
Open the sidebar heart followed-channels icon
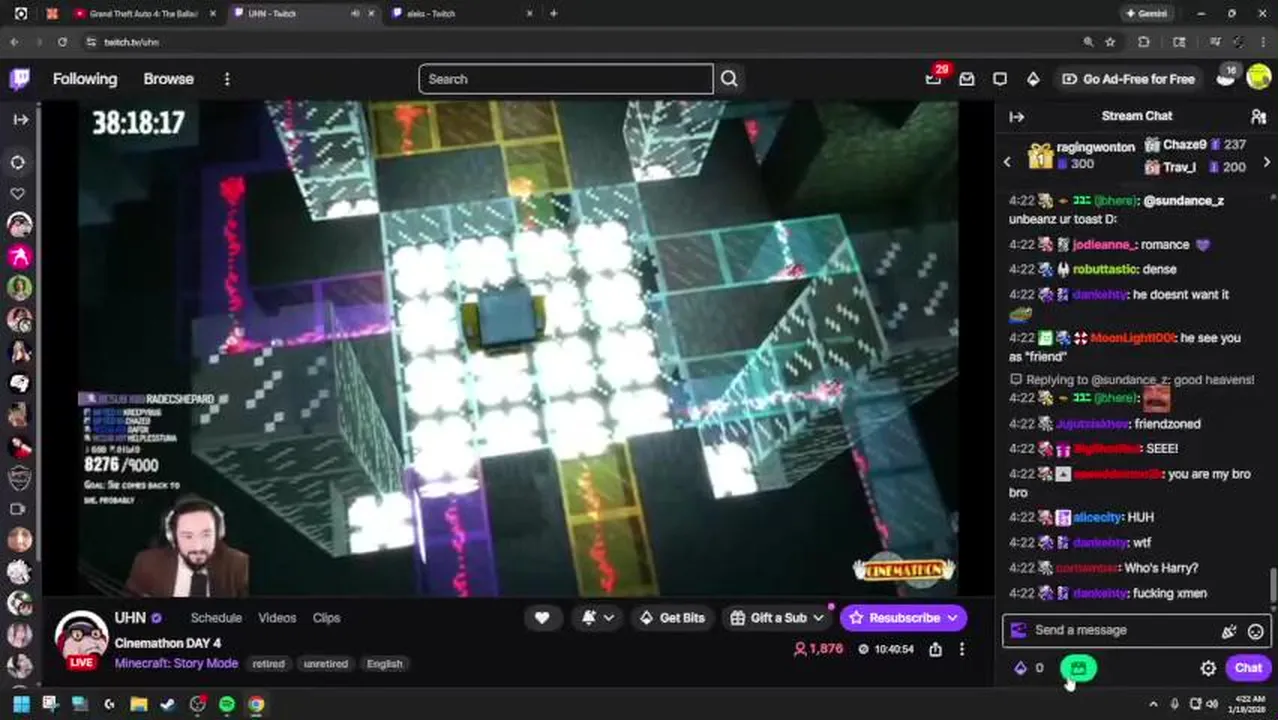click(x=18, y=193)
